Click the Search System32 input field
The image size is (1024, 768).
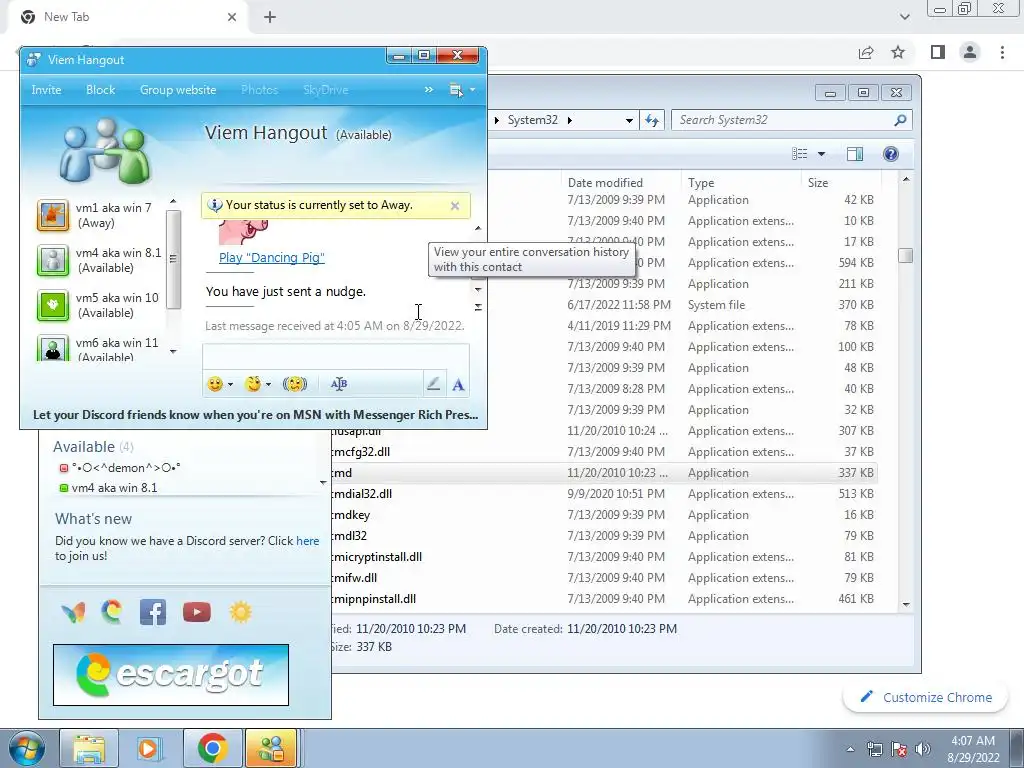(784, 120)
